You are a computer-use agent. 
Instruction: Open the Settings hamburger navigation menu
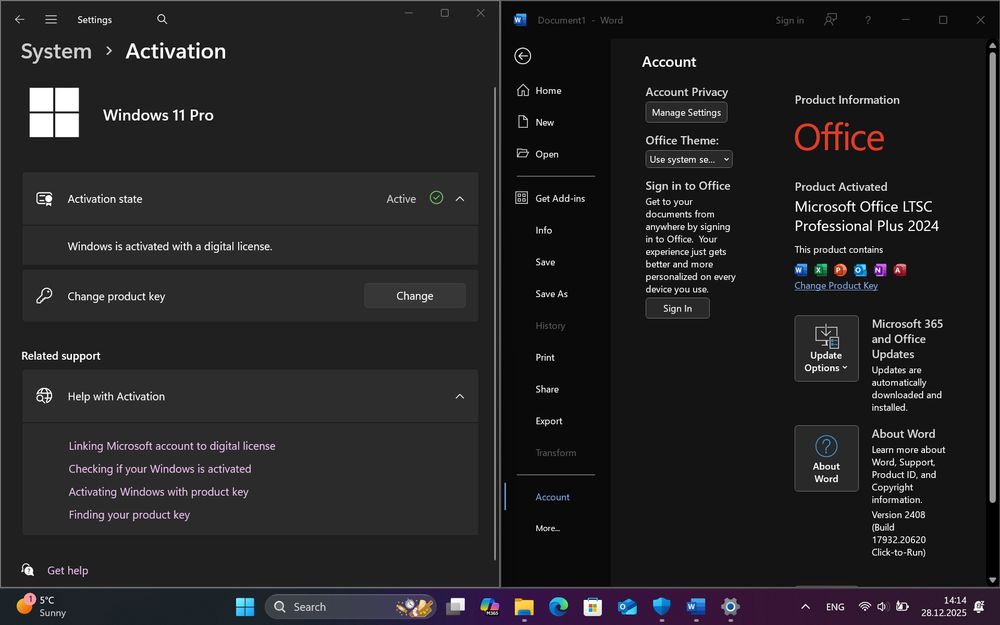tap(51, 19)
